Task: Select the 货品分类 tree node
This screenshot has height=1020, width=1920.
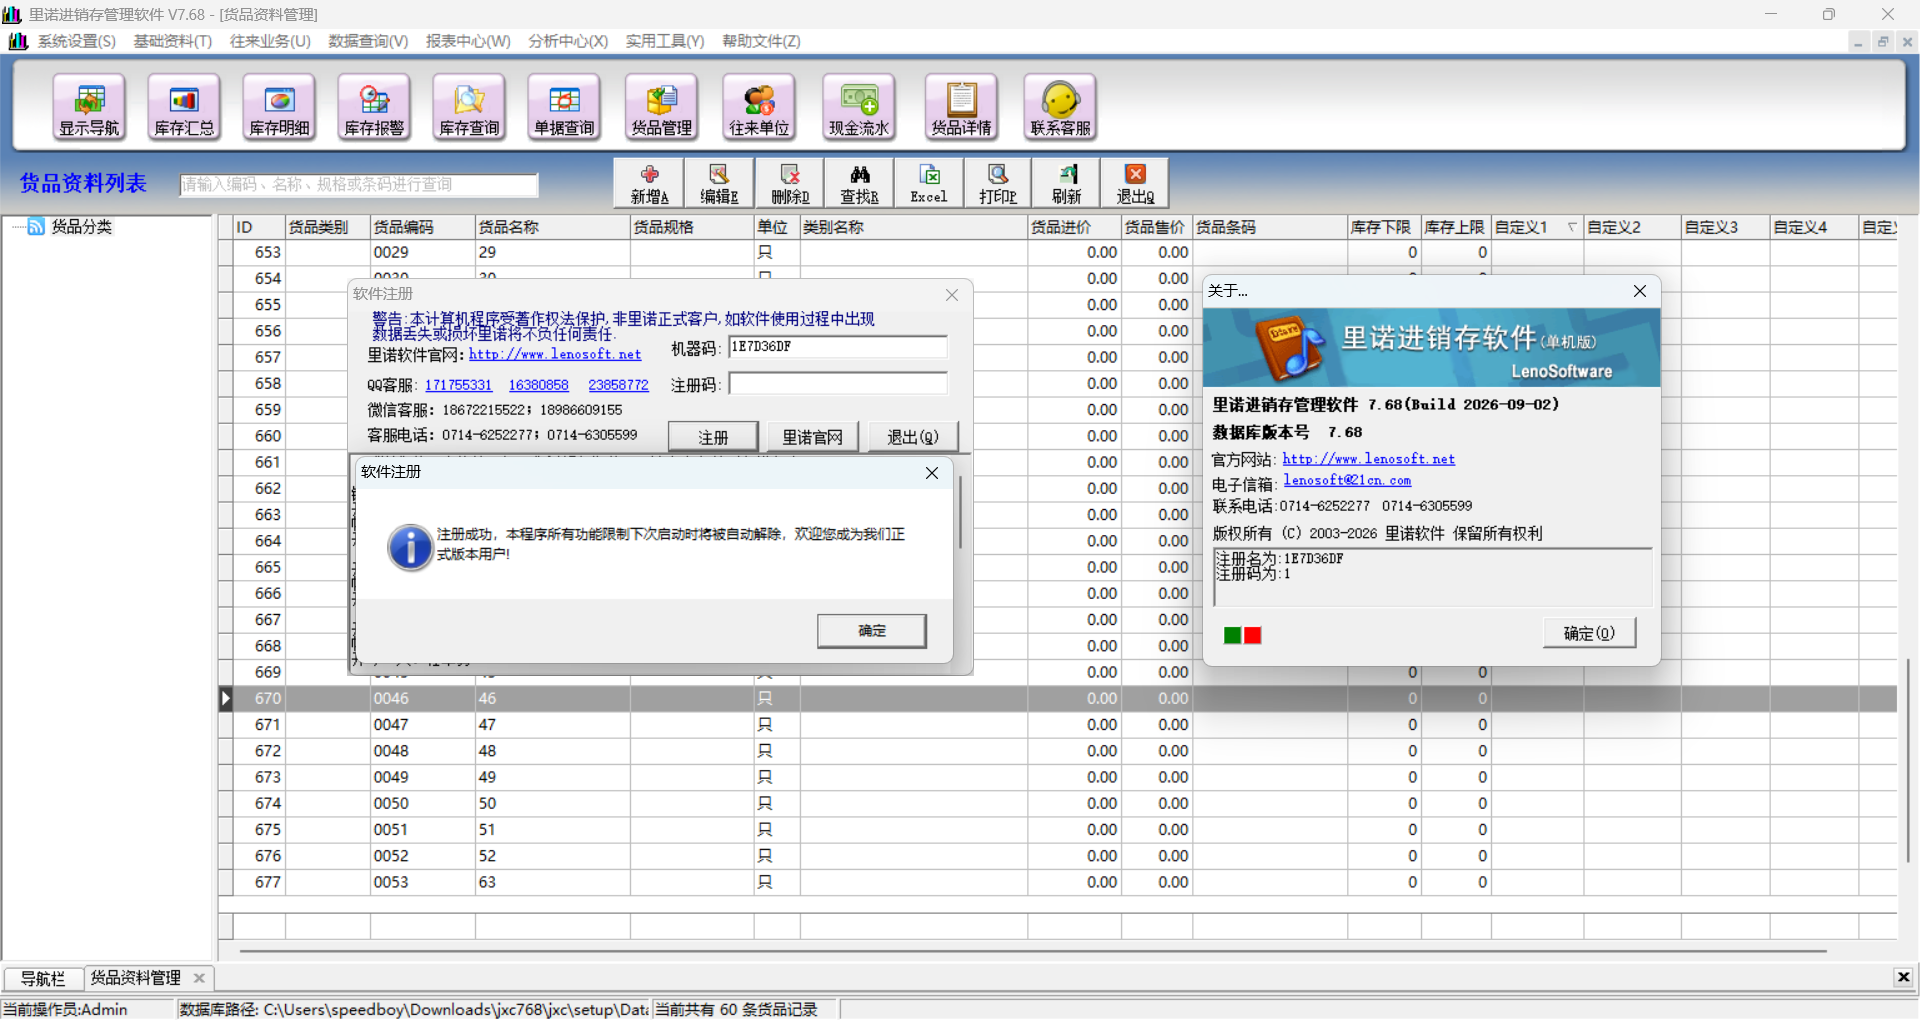Action: point(81,227)
